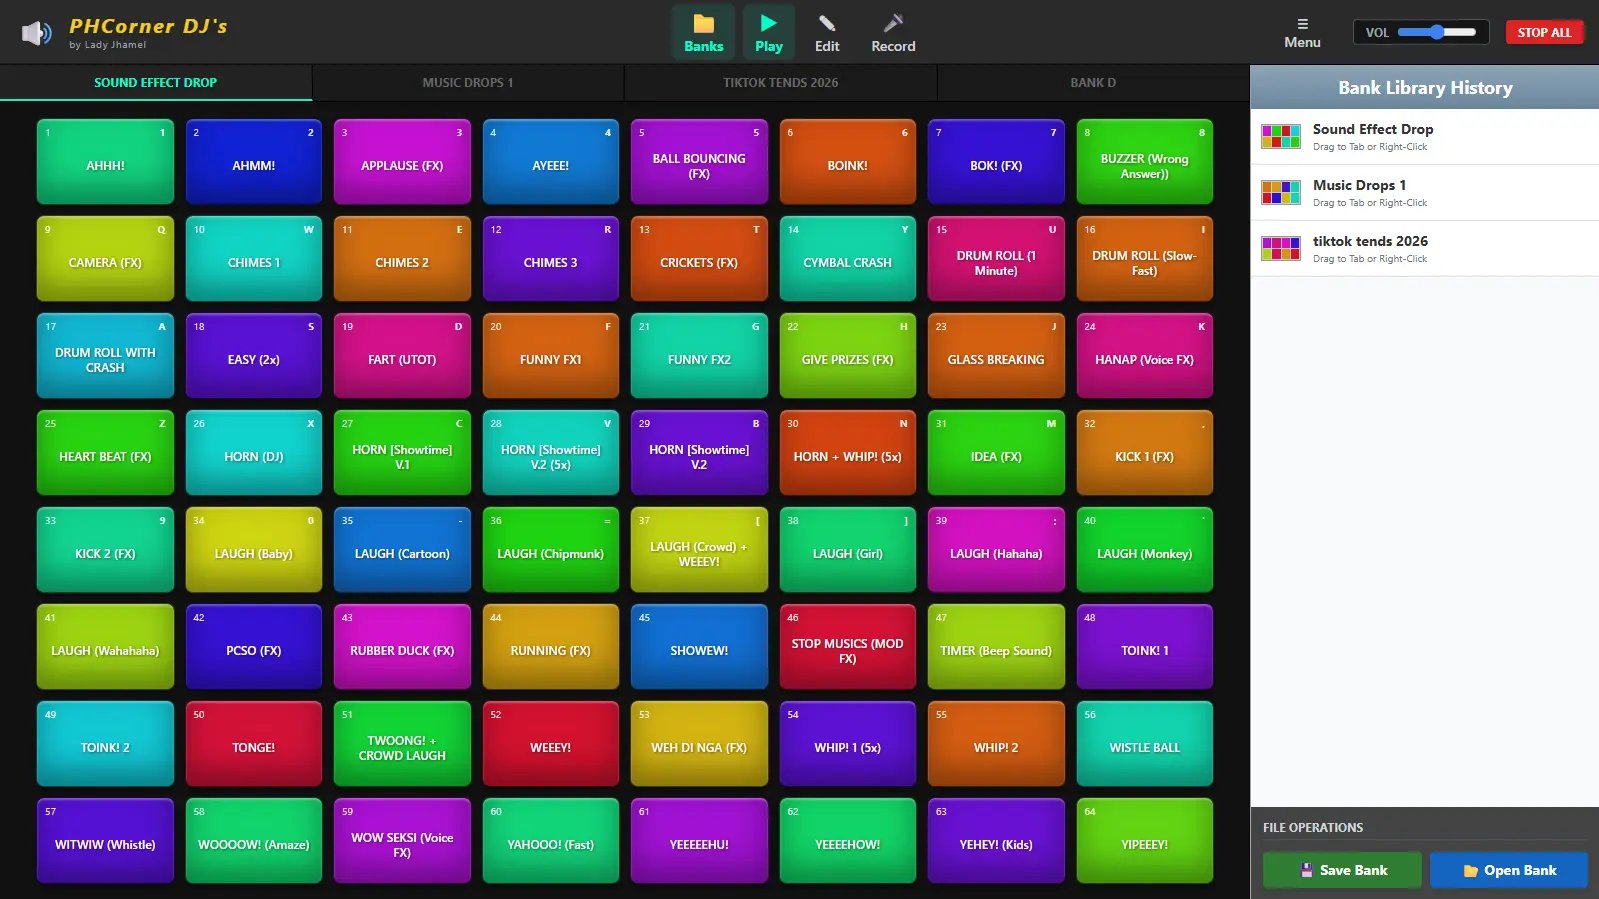
Task: Switch to Play mode
Action: tap(768, 33)
